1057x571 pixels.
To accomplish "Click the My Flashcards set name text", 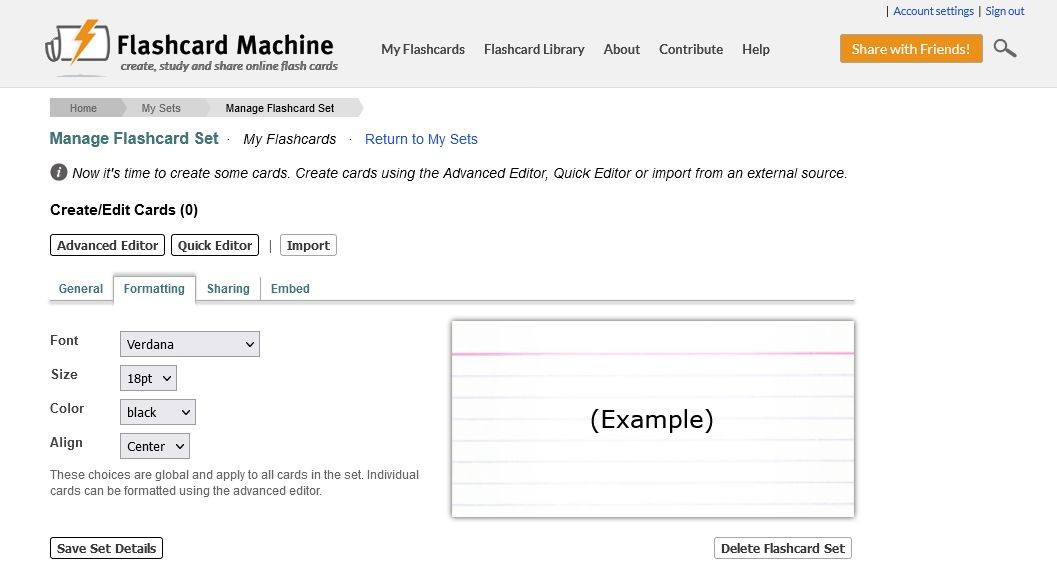I will pos(290,139).
